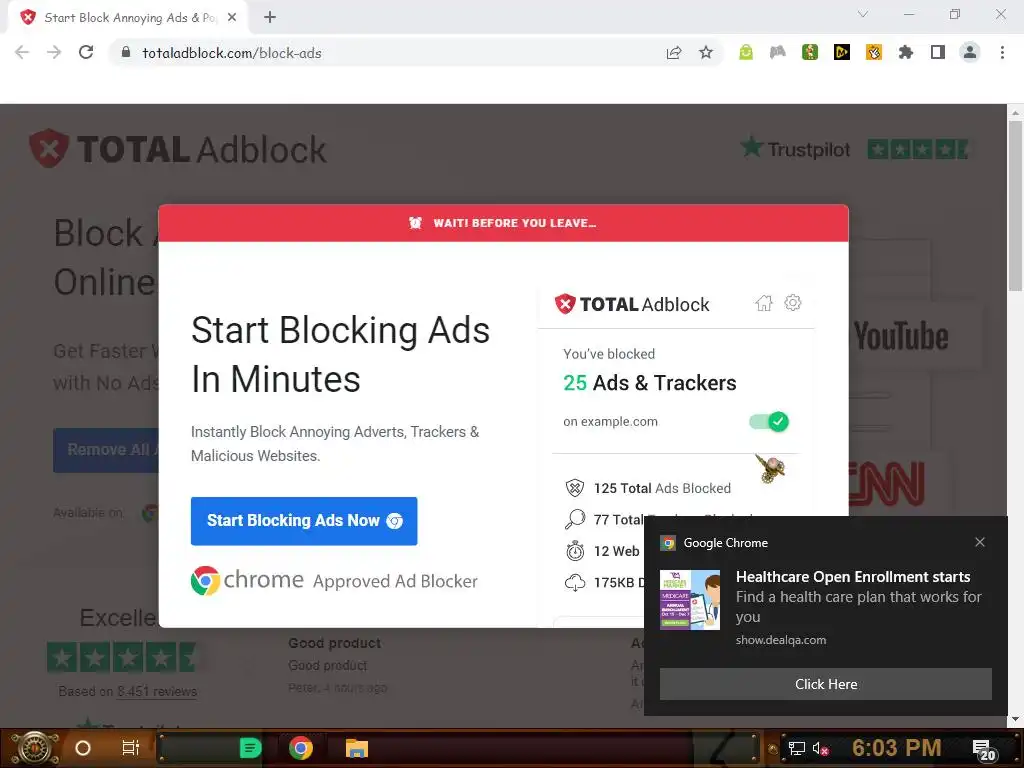Close the Google Chrome notification

pos(980,542)
